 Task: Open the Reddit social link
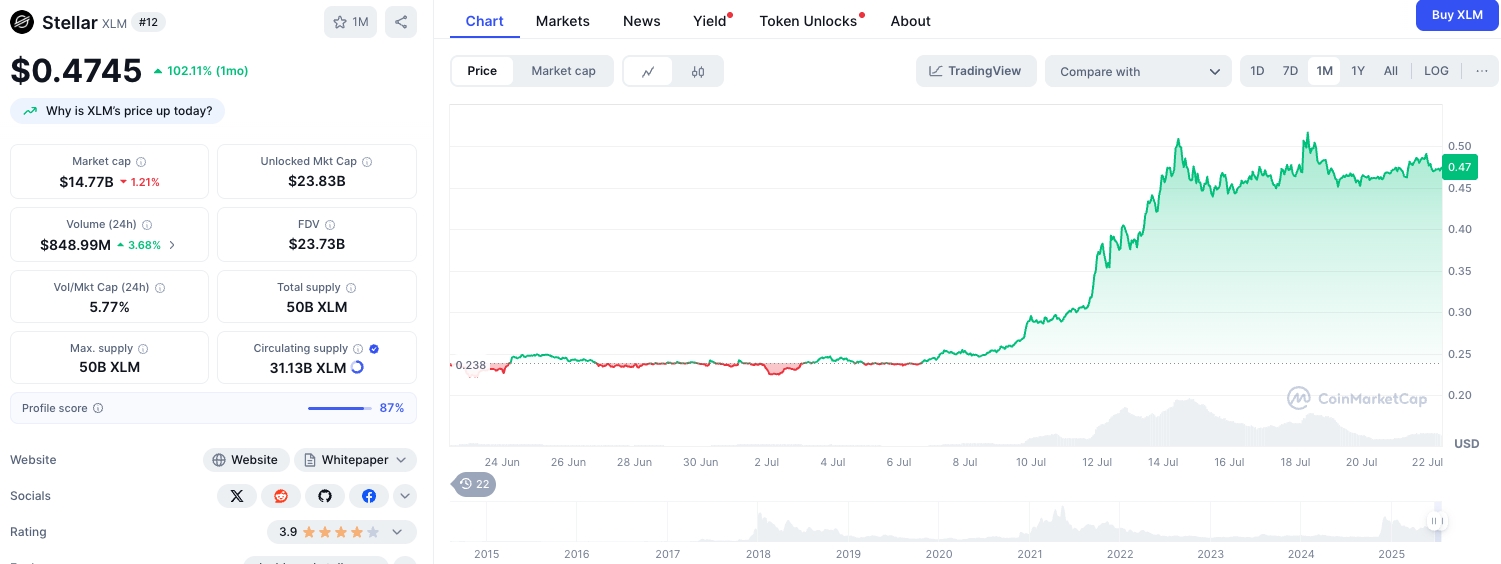coord(281,496)
